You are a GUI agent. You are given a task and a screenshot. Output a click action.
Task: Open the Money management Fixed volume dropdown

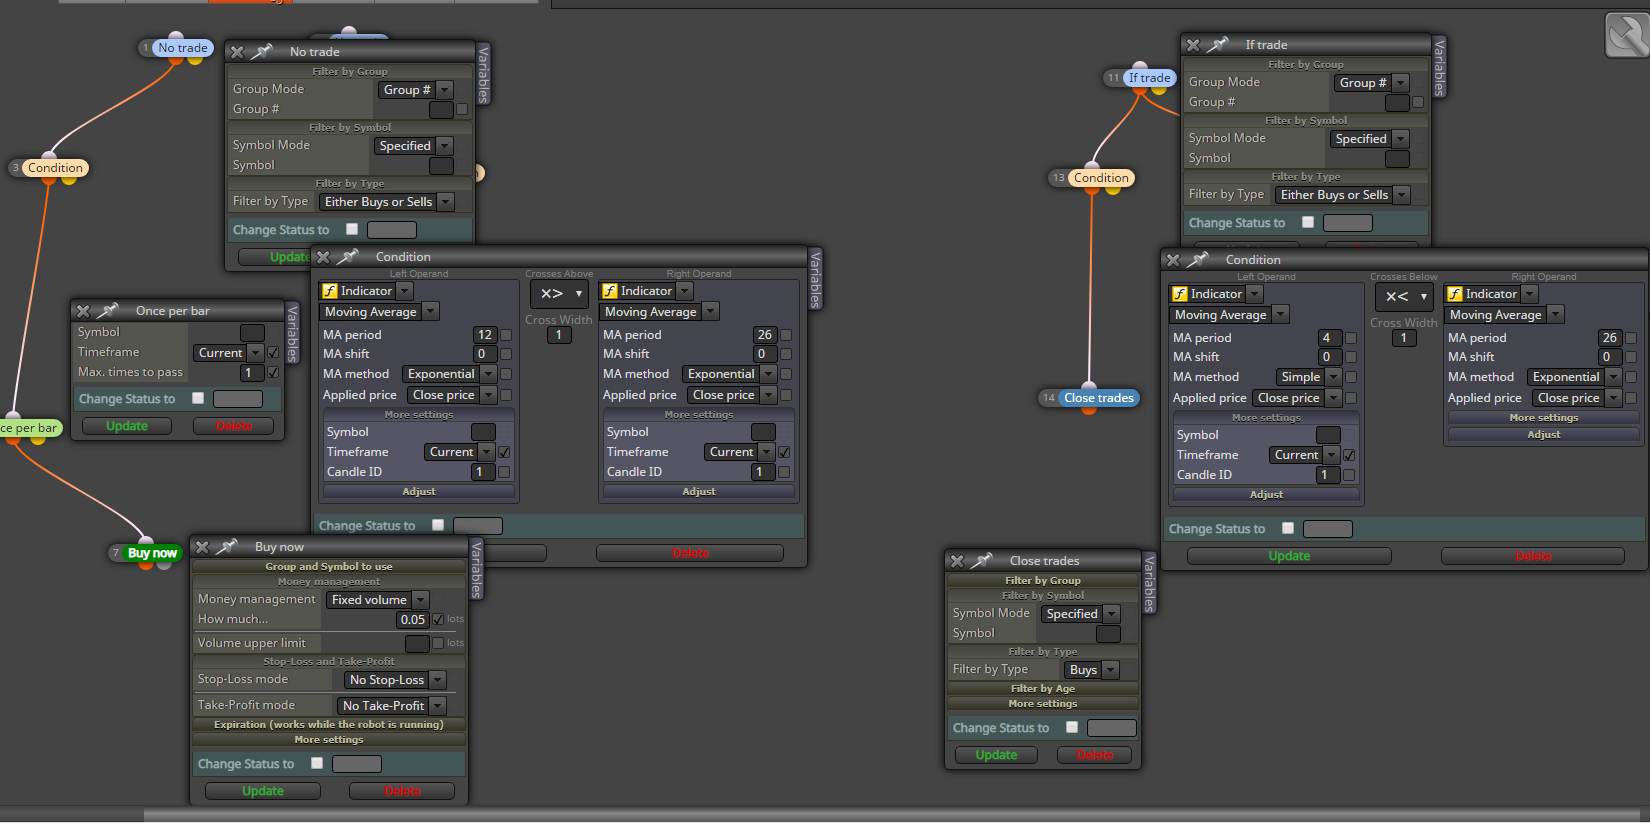pos(378,600)
